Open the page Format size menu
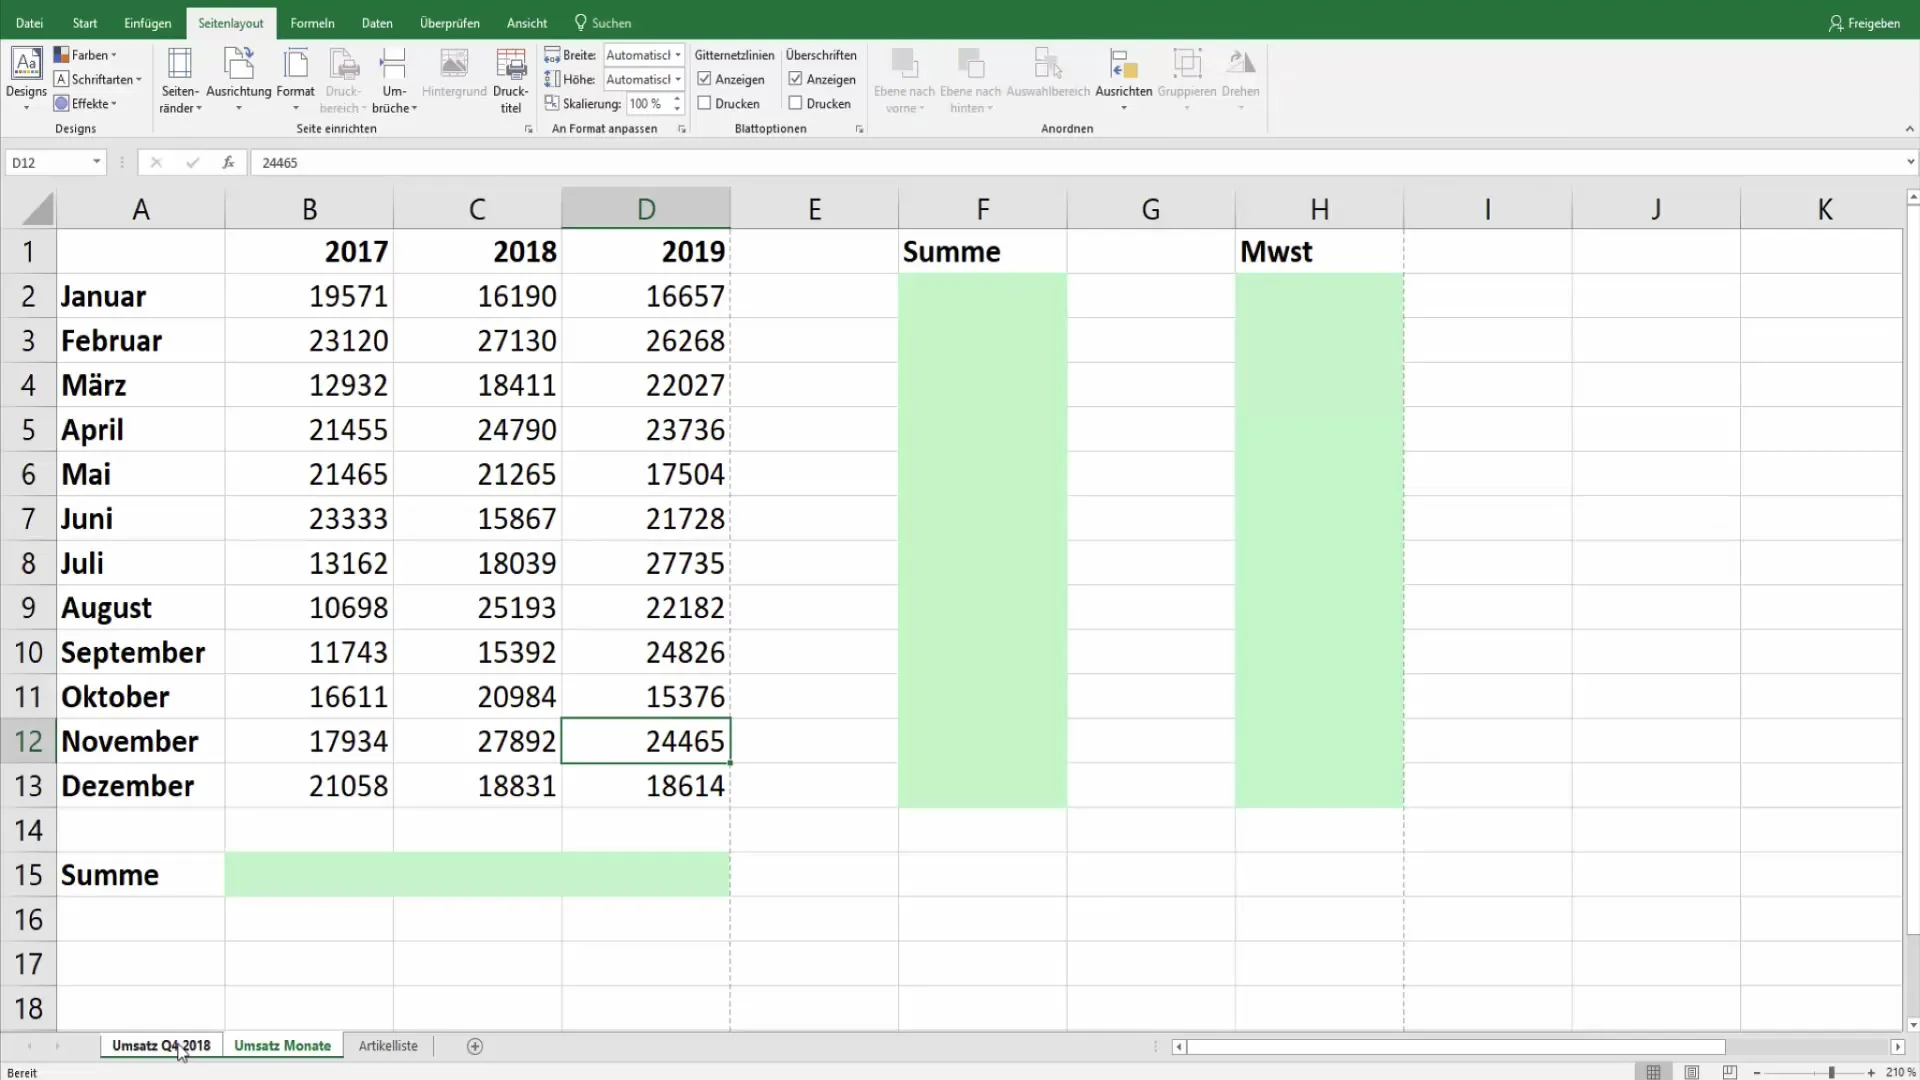Viewport: 1920px width, 1080px height. click(296, 80)
